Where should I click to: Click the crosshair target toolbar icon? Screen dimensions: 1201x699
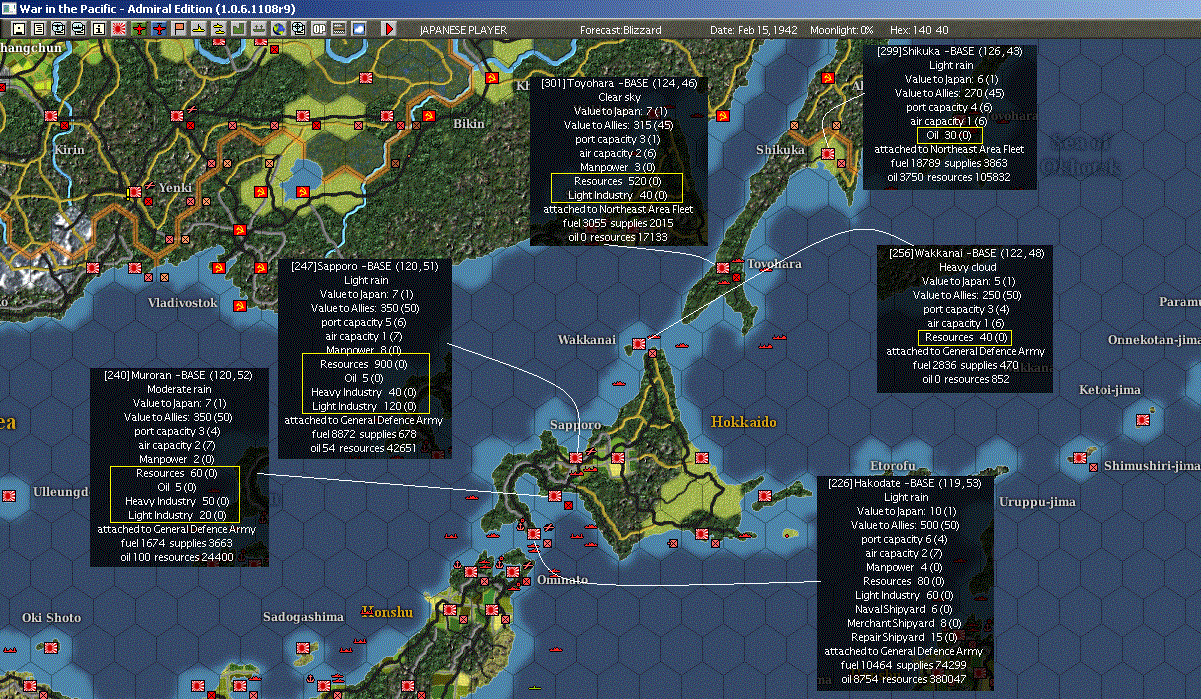[x=299, y=29]
